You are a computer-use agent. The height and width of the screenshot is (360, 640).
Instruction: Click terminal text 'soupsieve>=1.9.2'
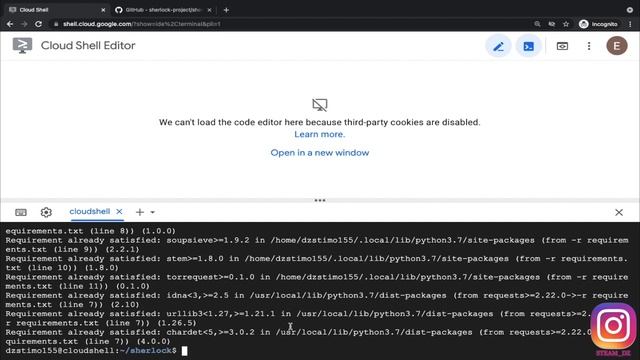(207, 240)
